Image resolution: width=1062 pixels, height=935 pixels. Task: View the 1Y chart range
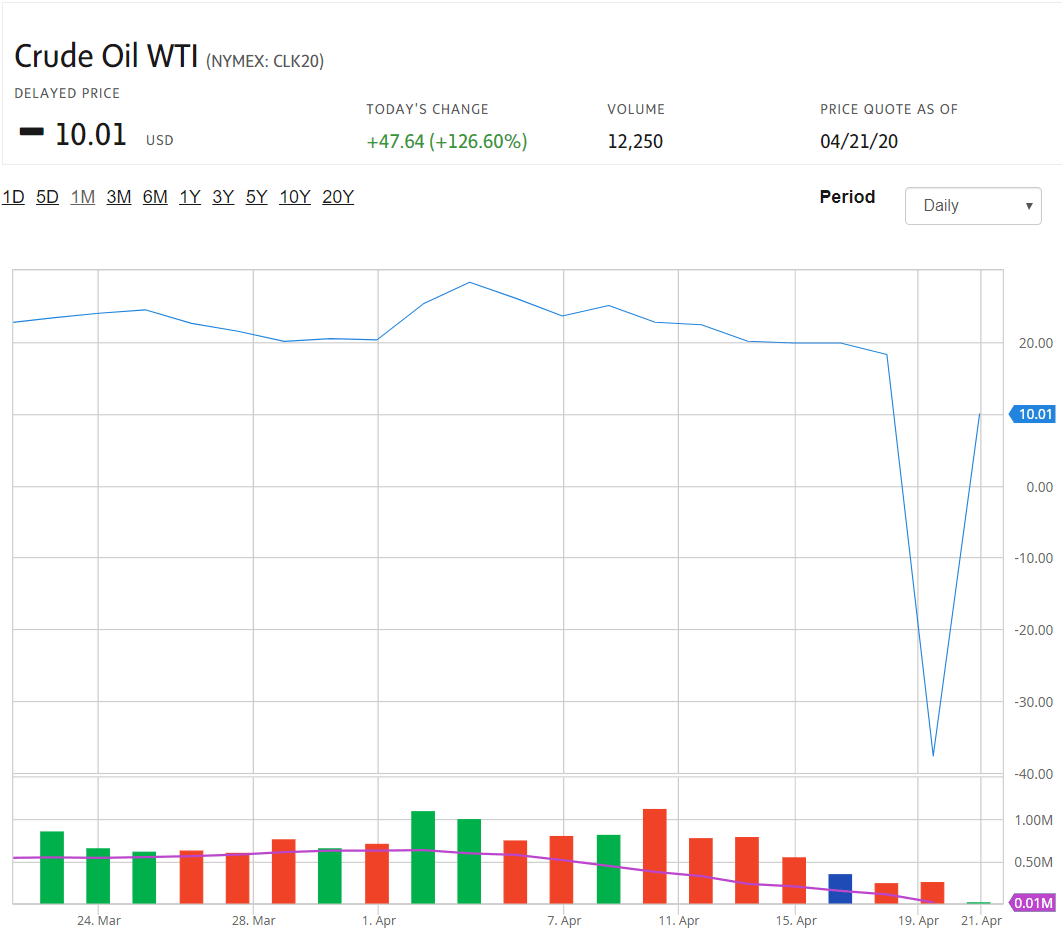[x=190, y=197]
